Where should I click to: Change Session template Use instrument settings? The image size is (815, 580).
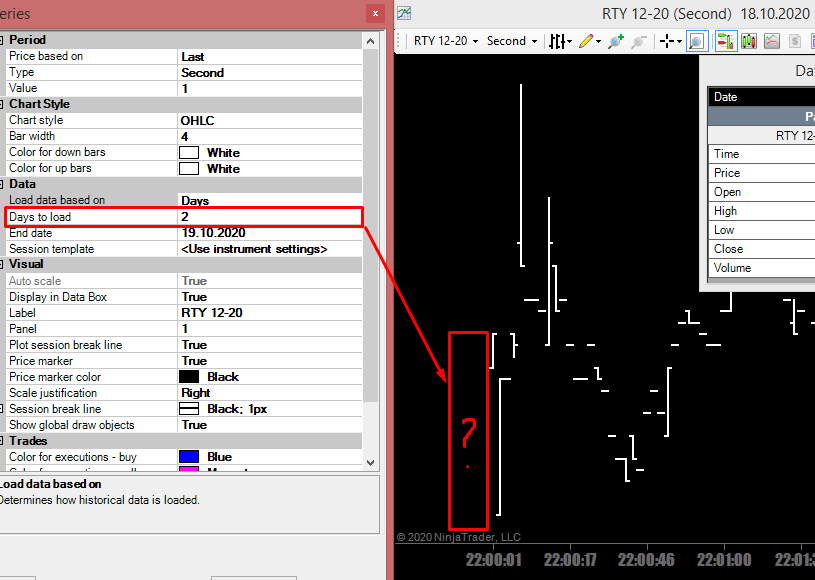[270, 249]
